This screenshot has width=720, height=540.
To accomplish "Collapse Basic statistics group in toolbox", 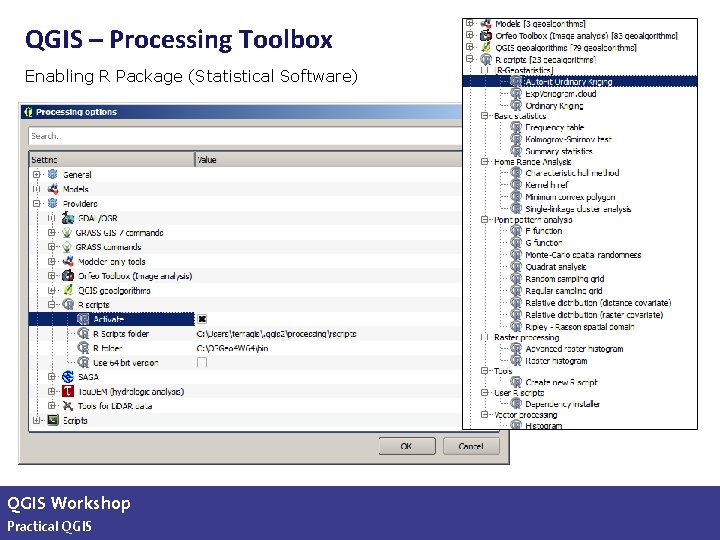I will click(x=484, y=116).
